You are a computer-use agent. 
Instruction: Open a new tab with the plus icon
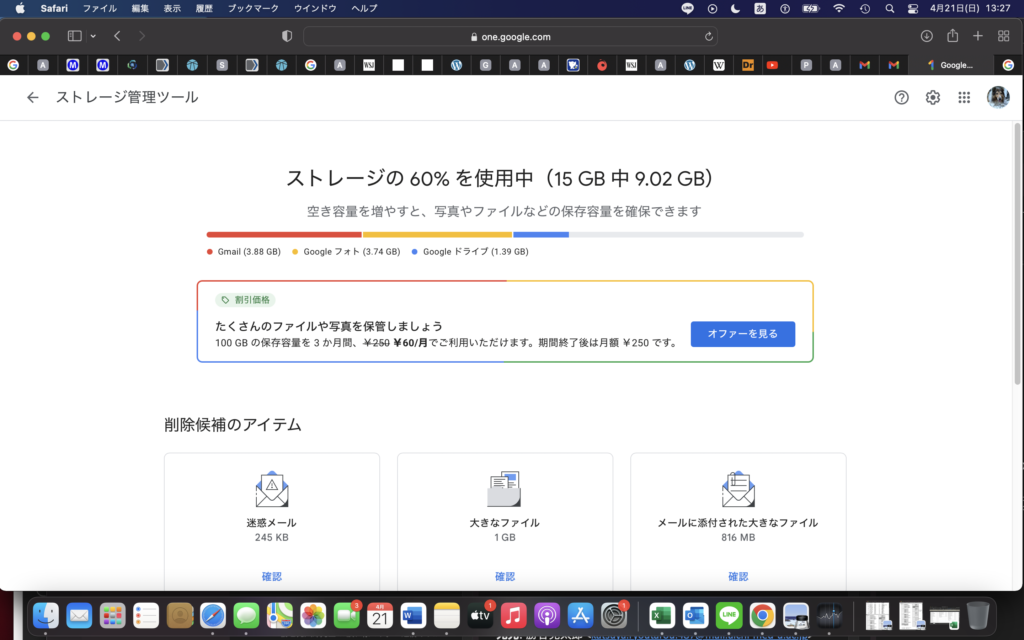click(x=977, y=35)
